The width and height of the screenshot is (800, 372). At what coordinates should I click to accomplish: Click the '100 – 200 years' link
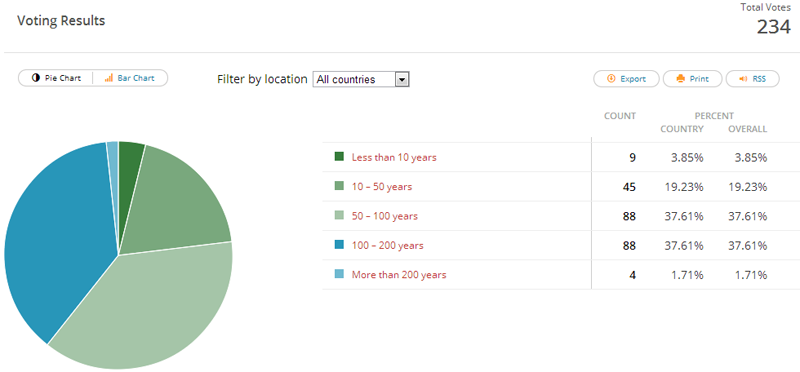(x=387, y=245)
